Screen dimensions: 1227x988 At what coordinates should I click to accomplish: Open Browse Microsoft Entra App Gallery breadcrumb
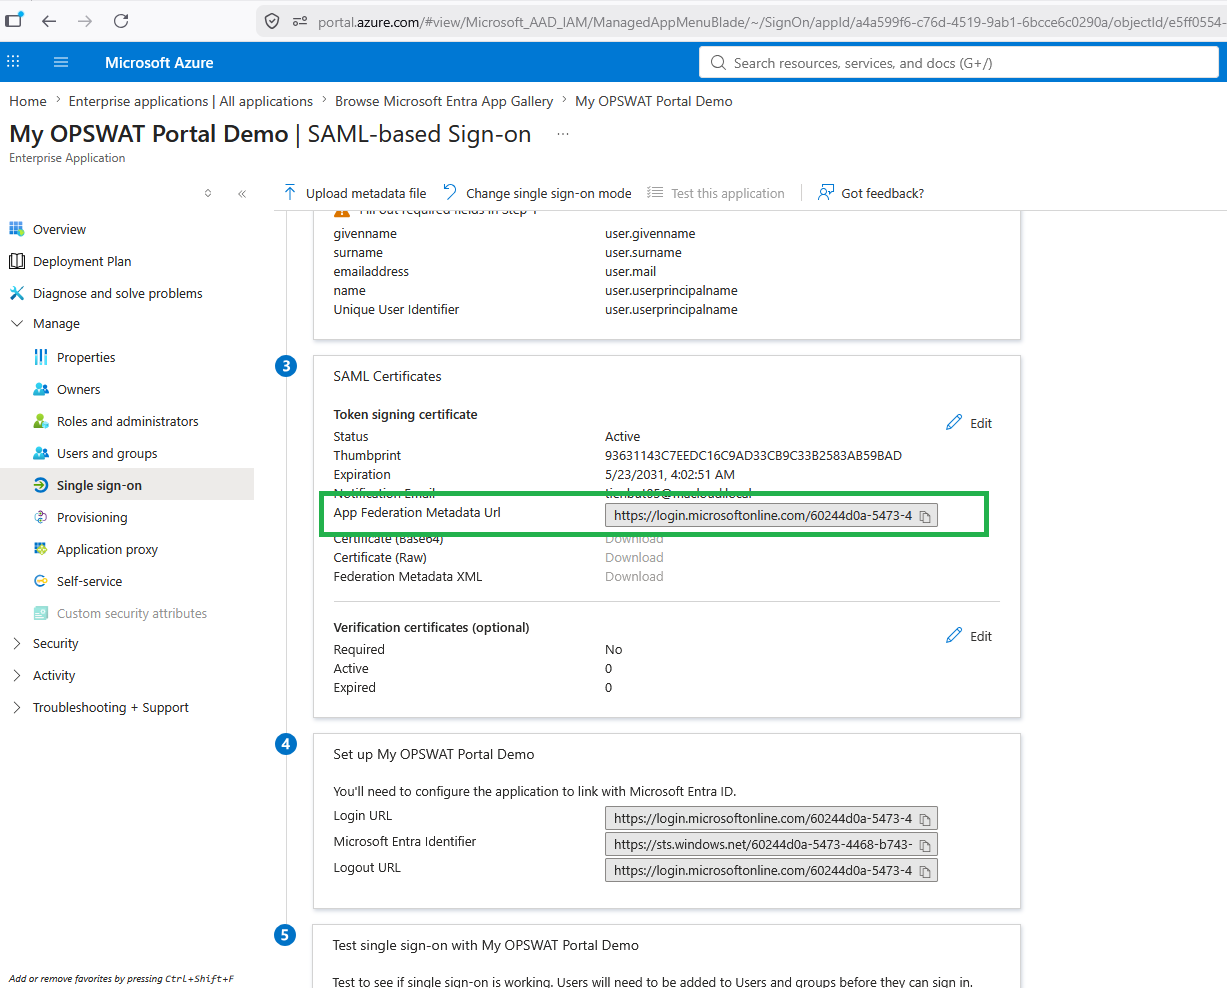[x=444, y=101]
